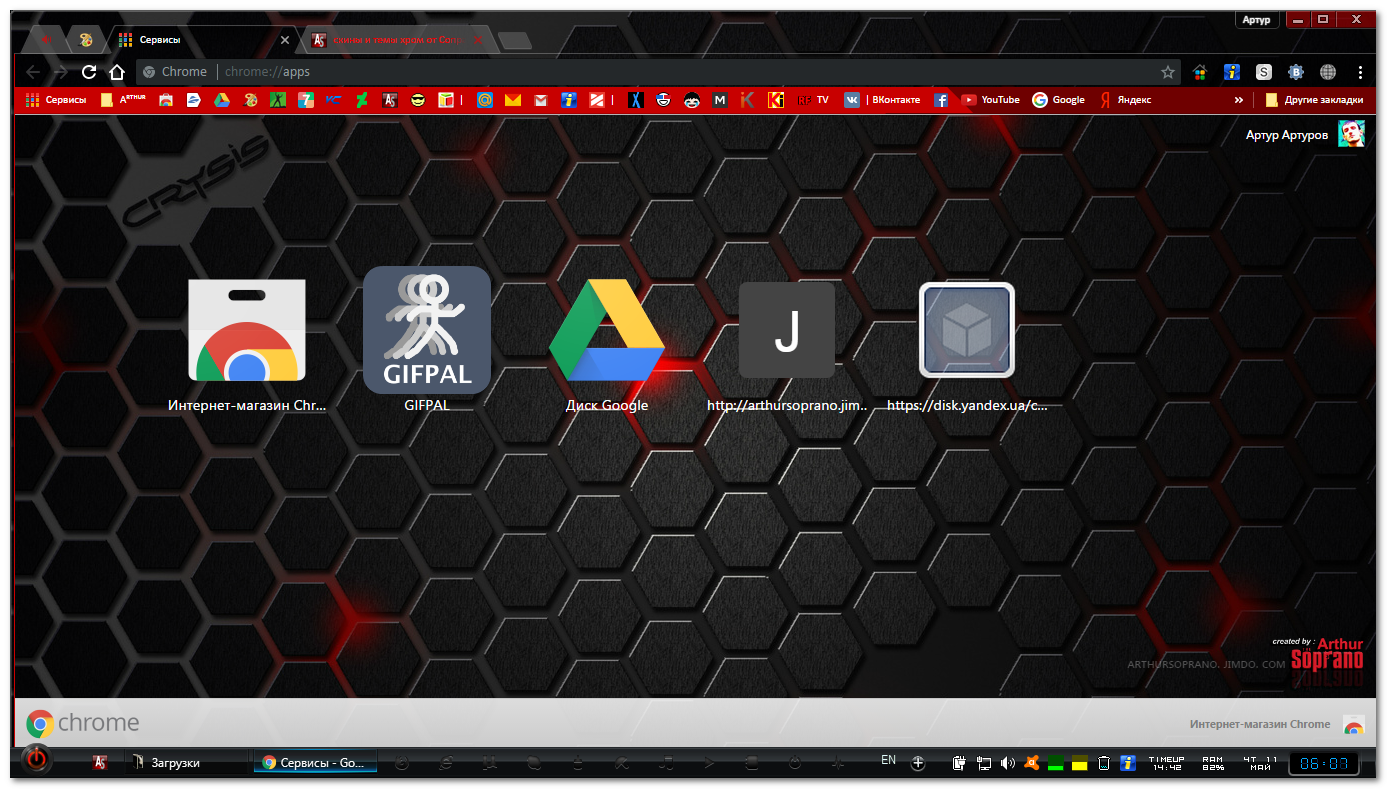
Task: Close the Сервисы tab
Action: (x=285, y=41)
